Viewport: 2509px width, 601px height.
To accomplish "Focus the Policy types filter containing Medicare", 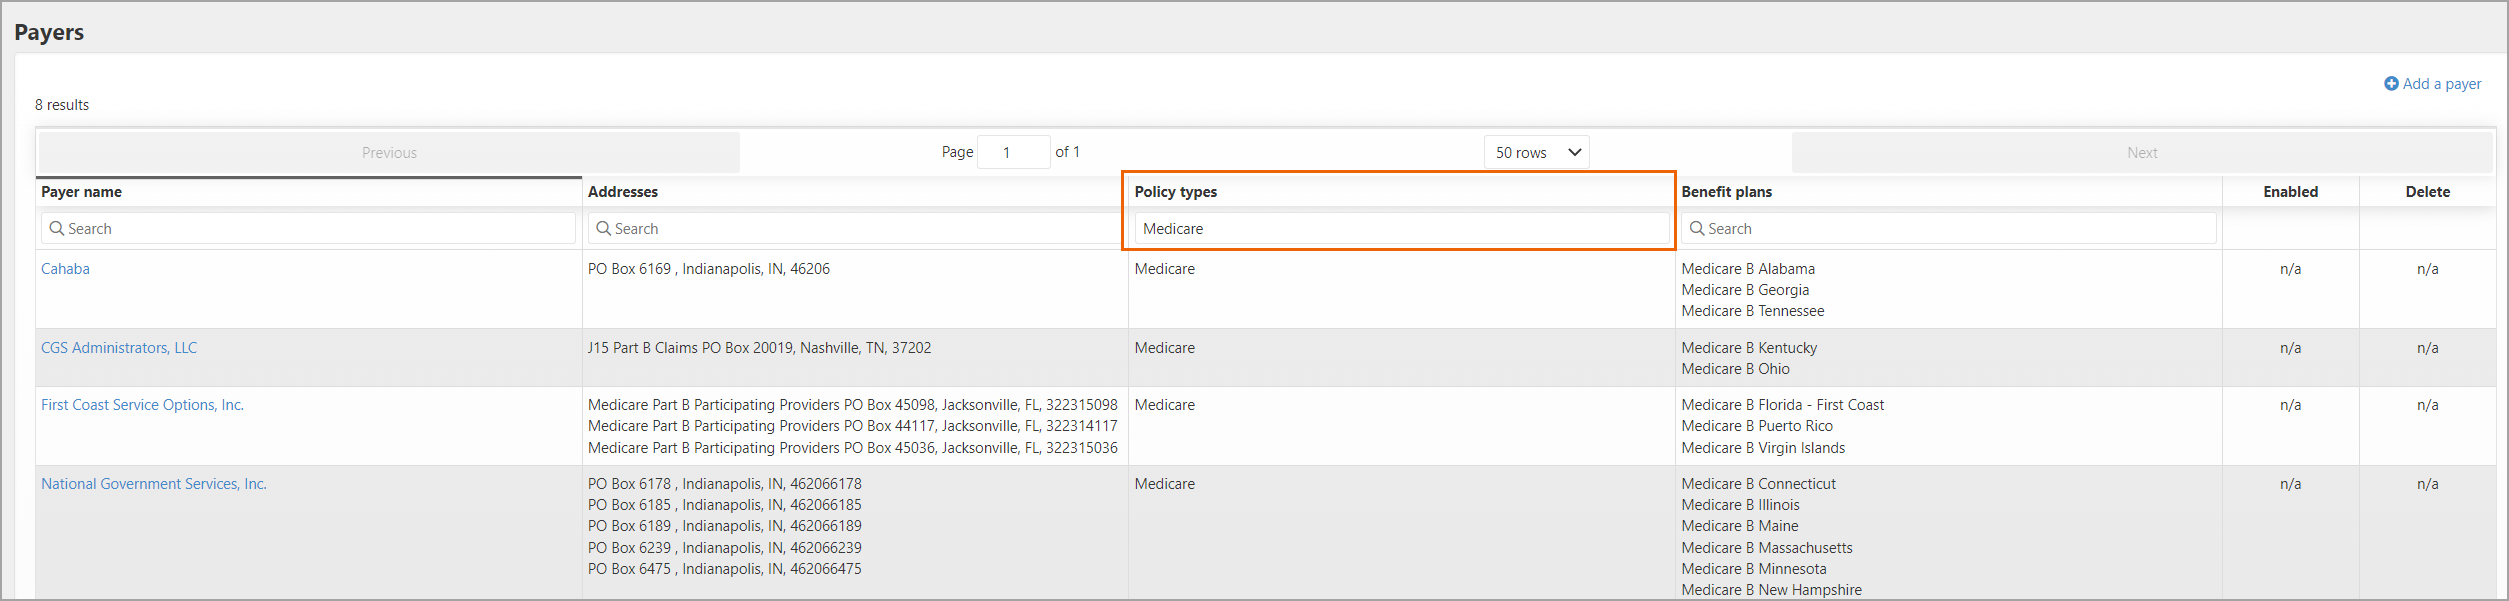I will (1400, 229).
